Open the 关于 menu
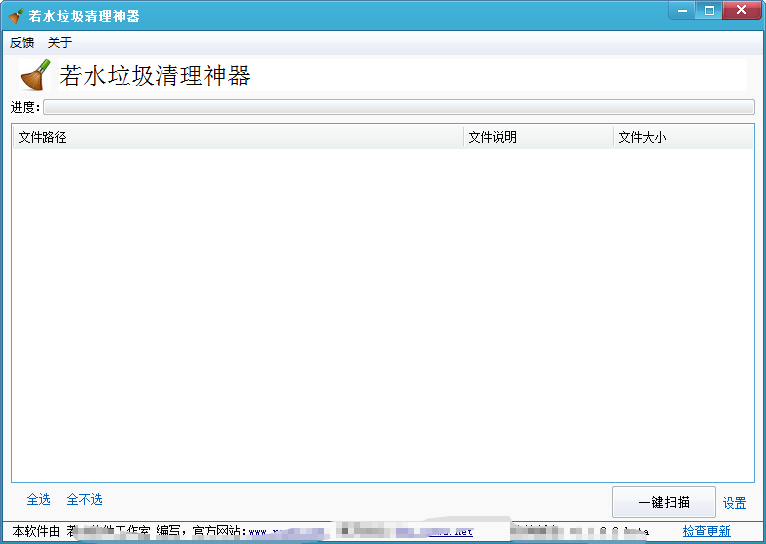Image resolution: width=766 pixels, height=544 pixels. pos(60,43)
